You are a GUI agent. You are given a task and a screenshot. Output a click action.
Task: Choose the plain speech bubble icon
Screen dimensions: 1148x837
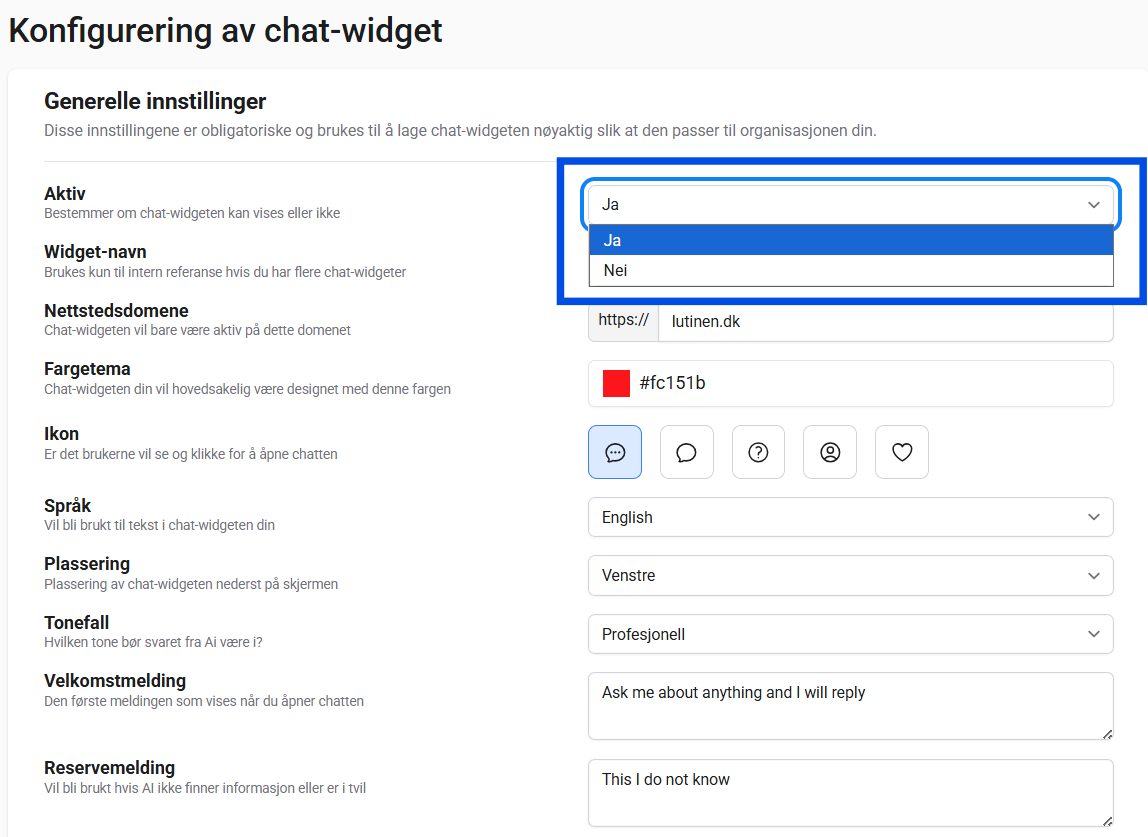[687, 452]
